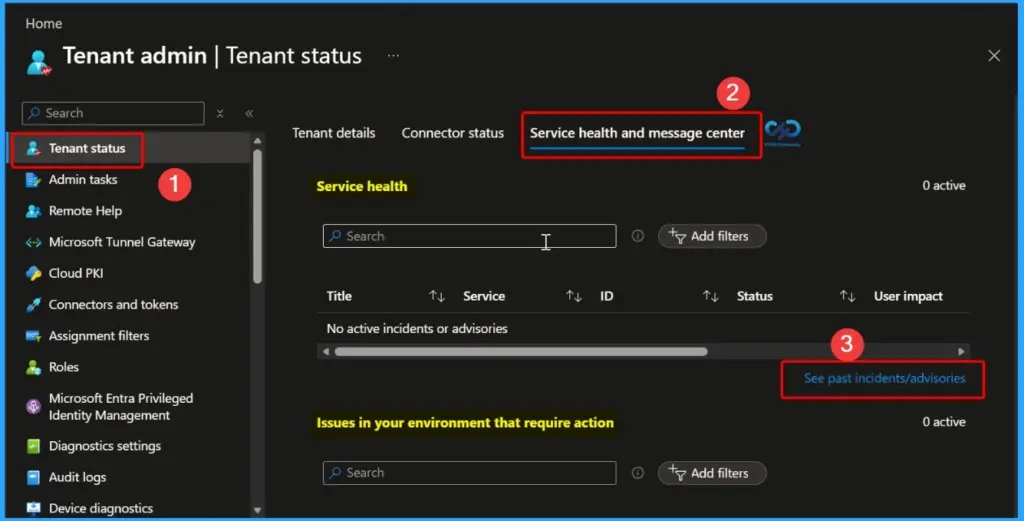Open Diagnostics settings in sidebar
1024x521 pixels.
104,446
